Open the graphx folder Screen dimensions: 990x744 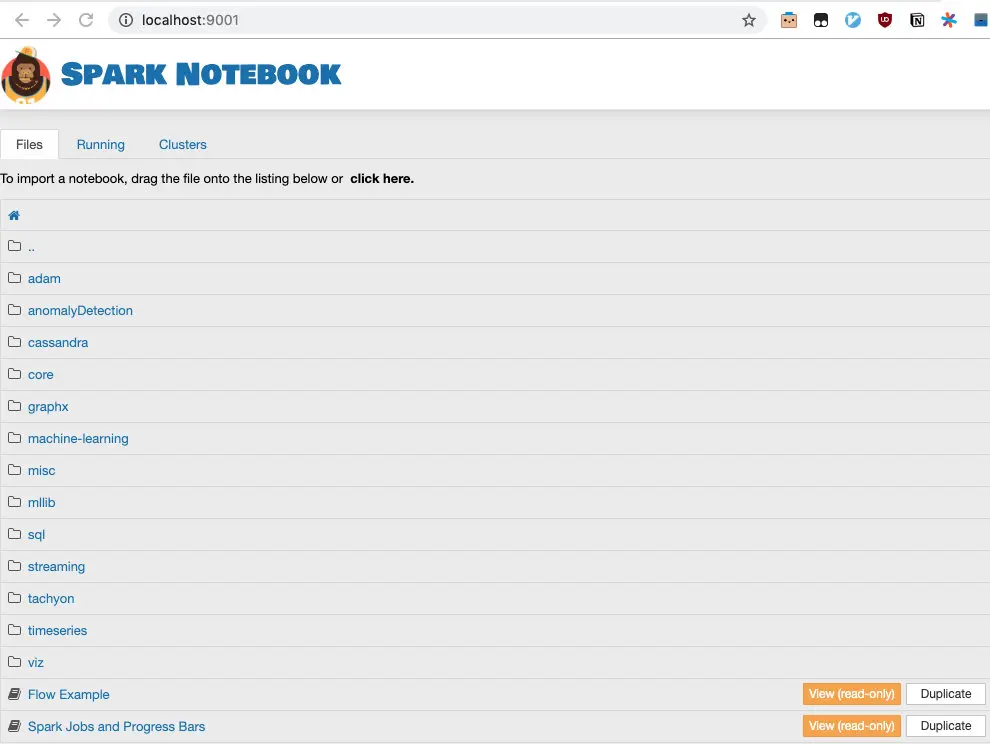coord(48,407)
